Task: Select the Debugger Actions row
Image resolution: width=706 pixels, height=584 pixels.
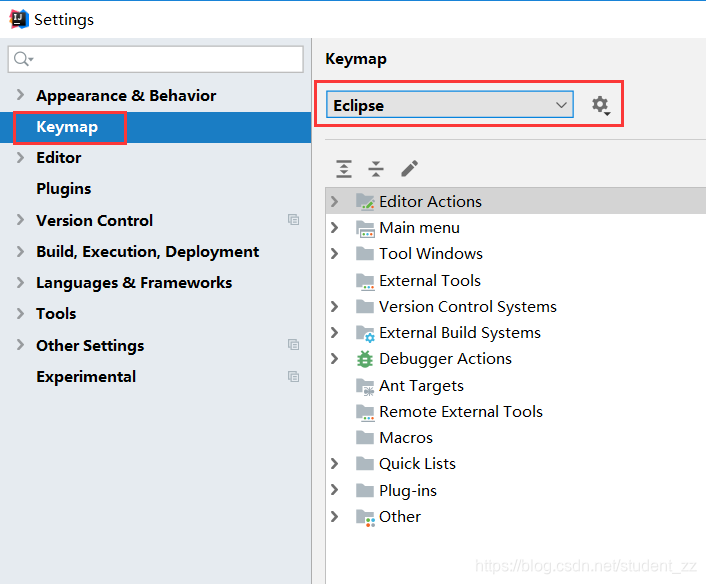Action: (516, 359)
